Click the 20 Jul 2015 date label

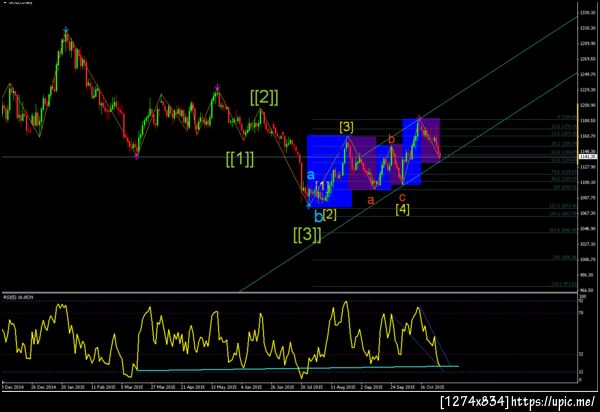pyautogui.click(x=311, y=387)
